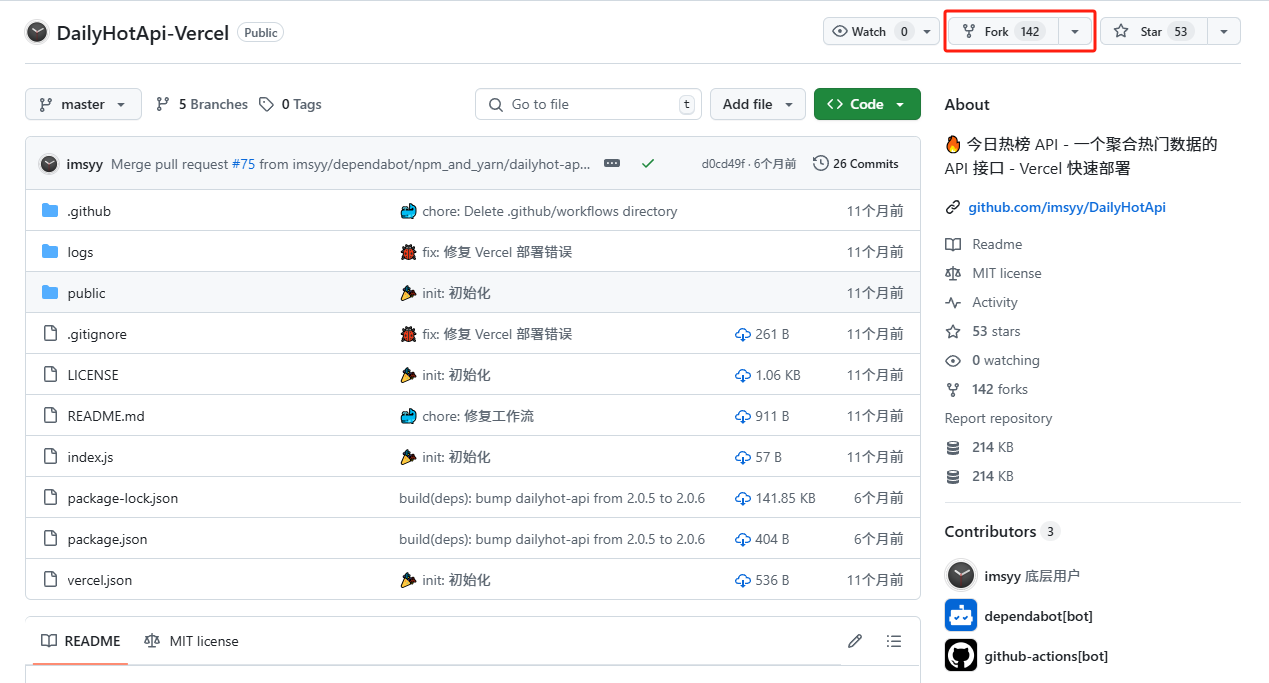Open the master branch dropdown

(83, 104)
